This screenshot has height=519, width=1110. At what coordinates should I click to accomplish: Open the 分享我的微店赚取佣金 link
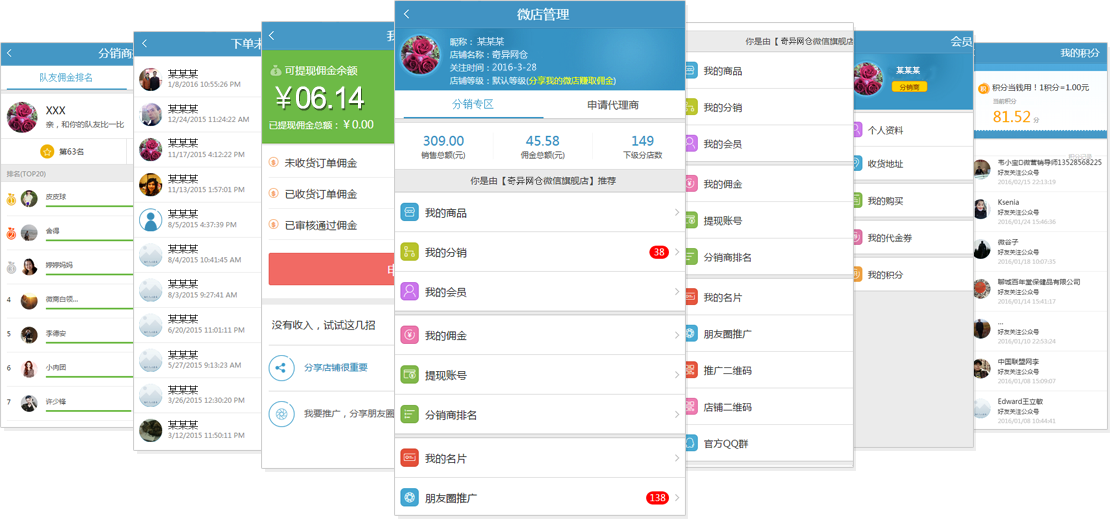pyautogui.click(x=571, y=80)
